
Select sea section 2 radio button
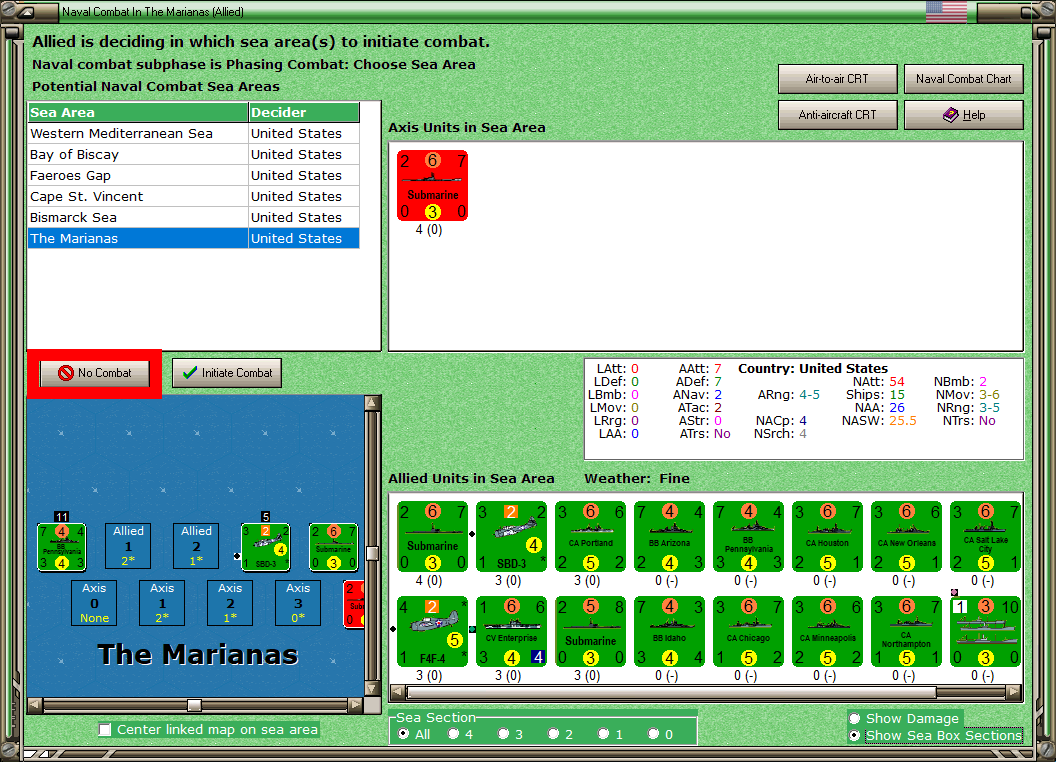(553, 734)
